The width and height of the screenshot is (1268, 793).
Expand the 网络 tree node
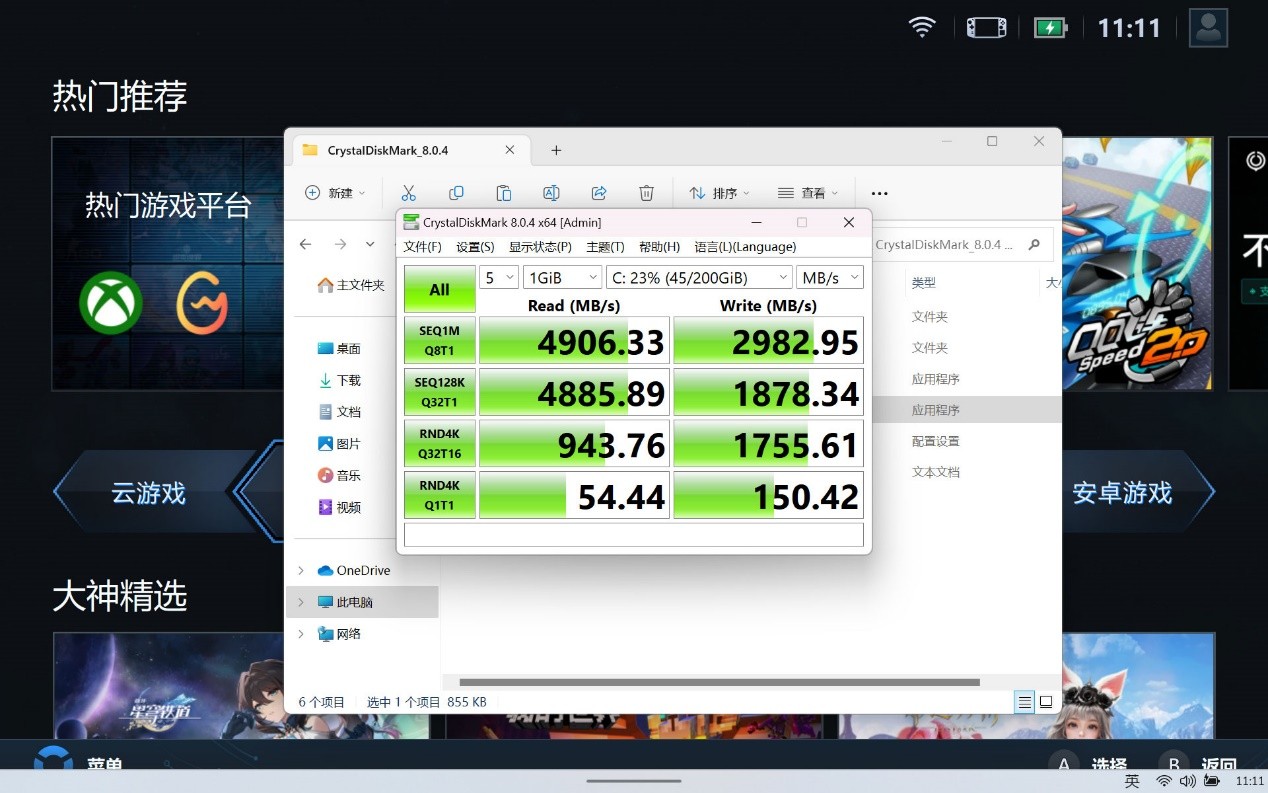point(301,634)
